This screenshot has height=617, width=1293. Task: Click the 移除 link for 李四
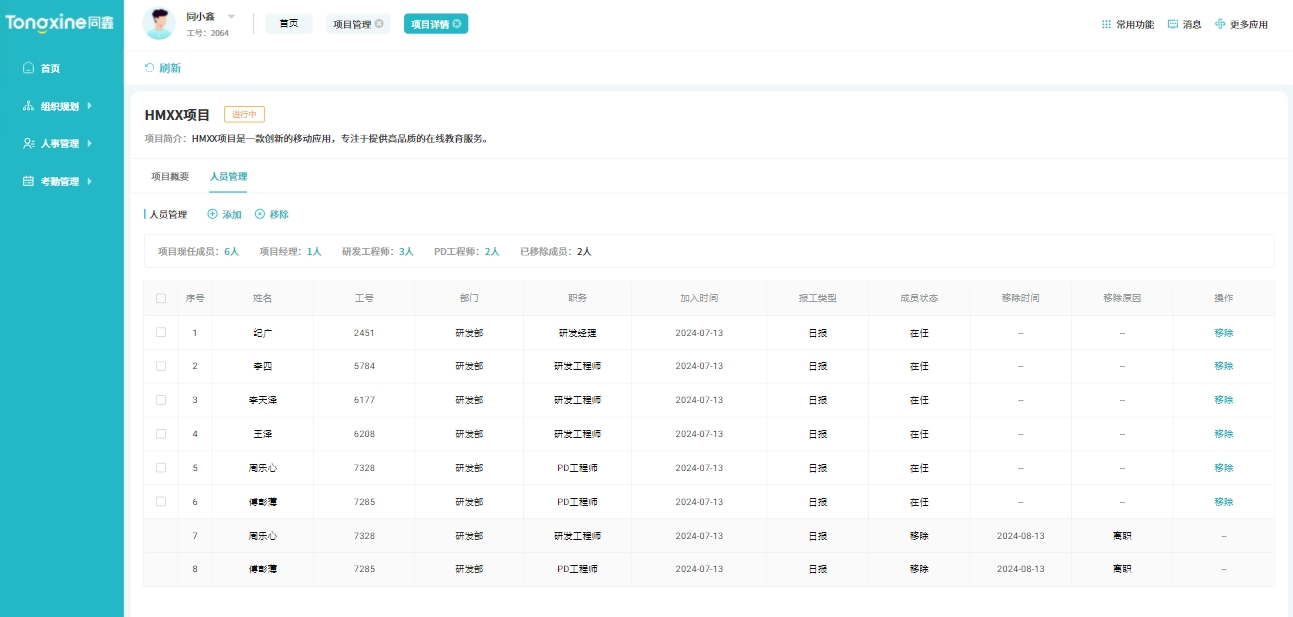[1222, 366]
